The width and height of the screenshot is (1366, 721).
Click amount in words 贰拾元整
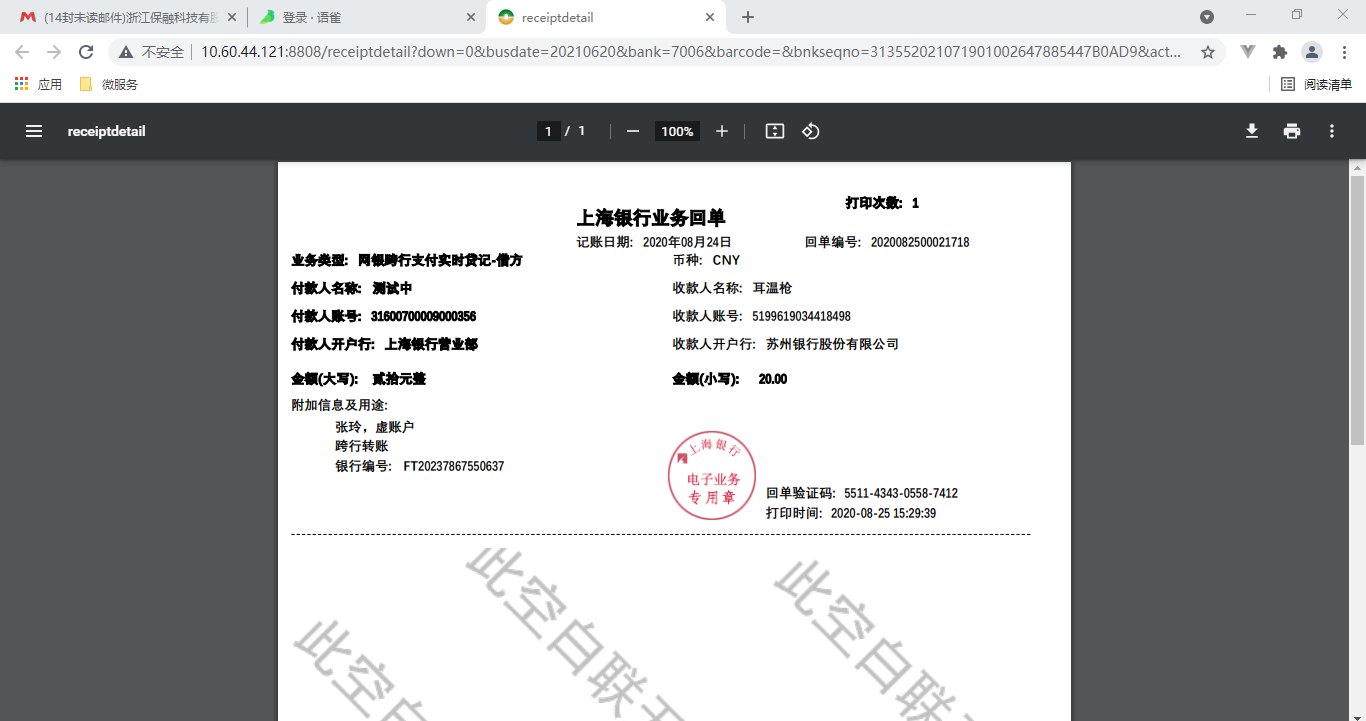point(399,379)
